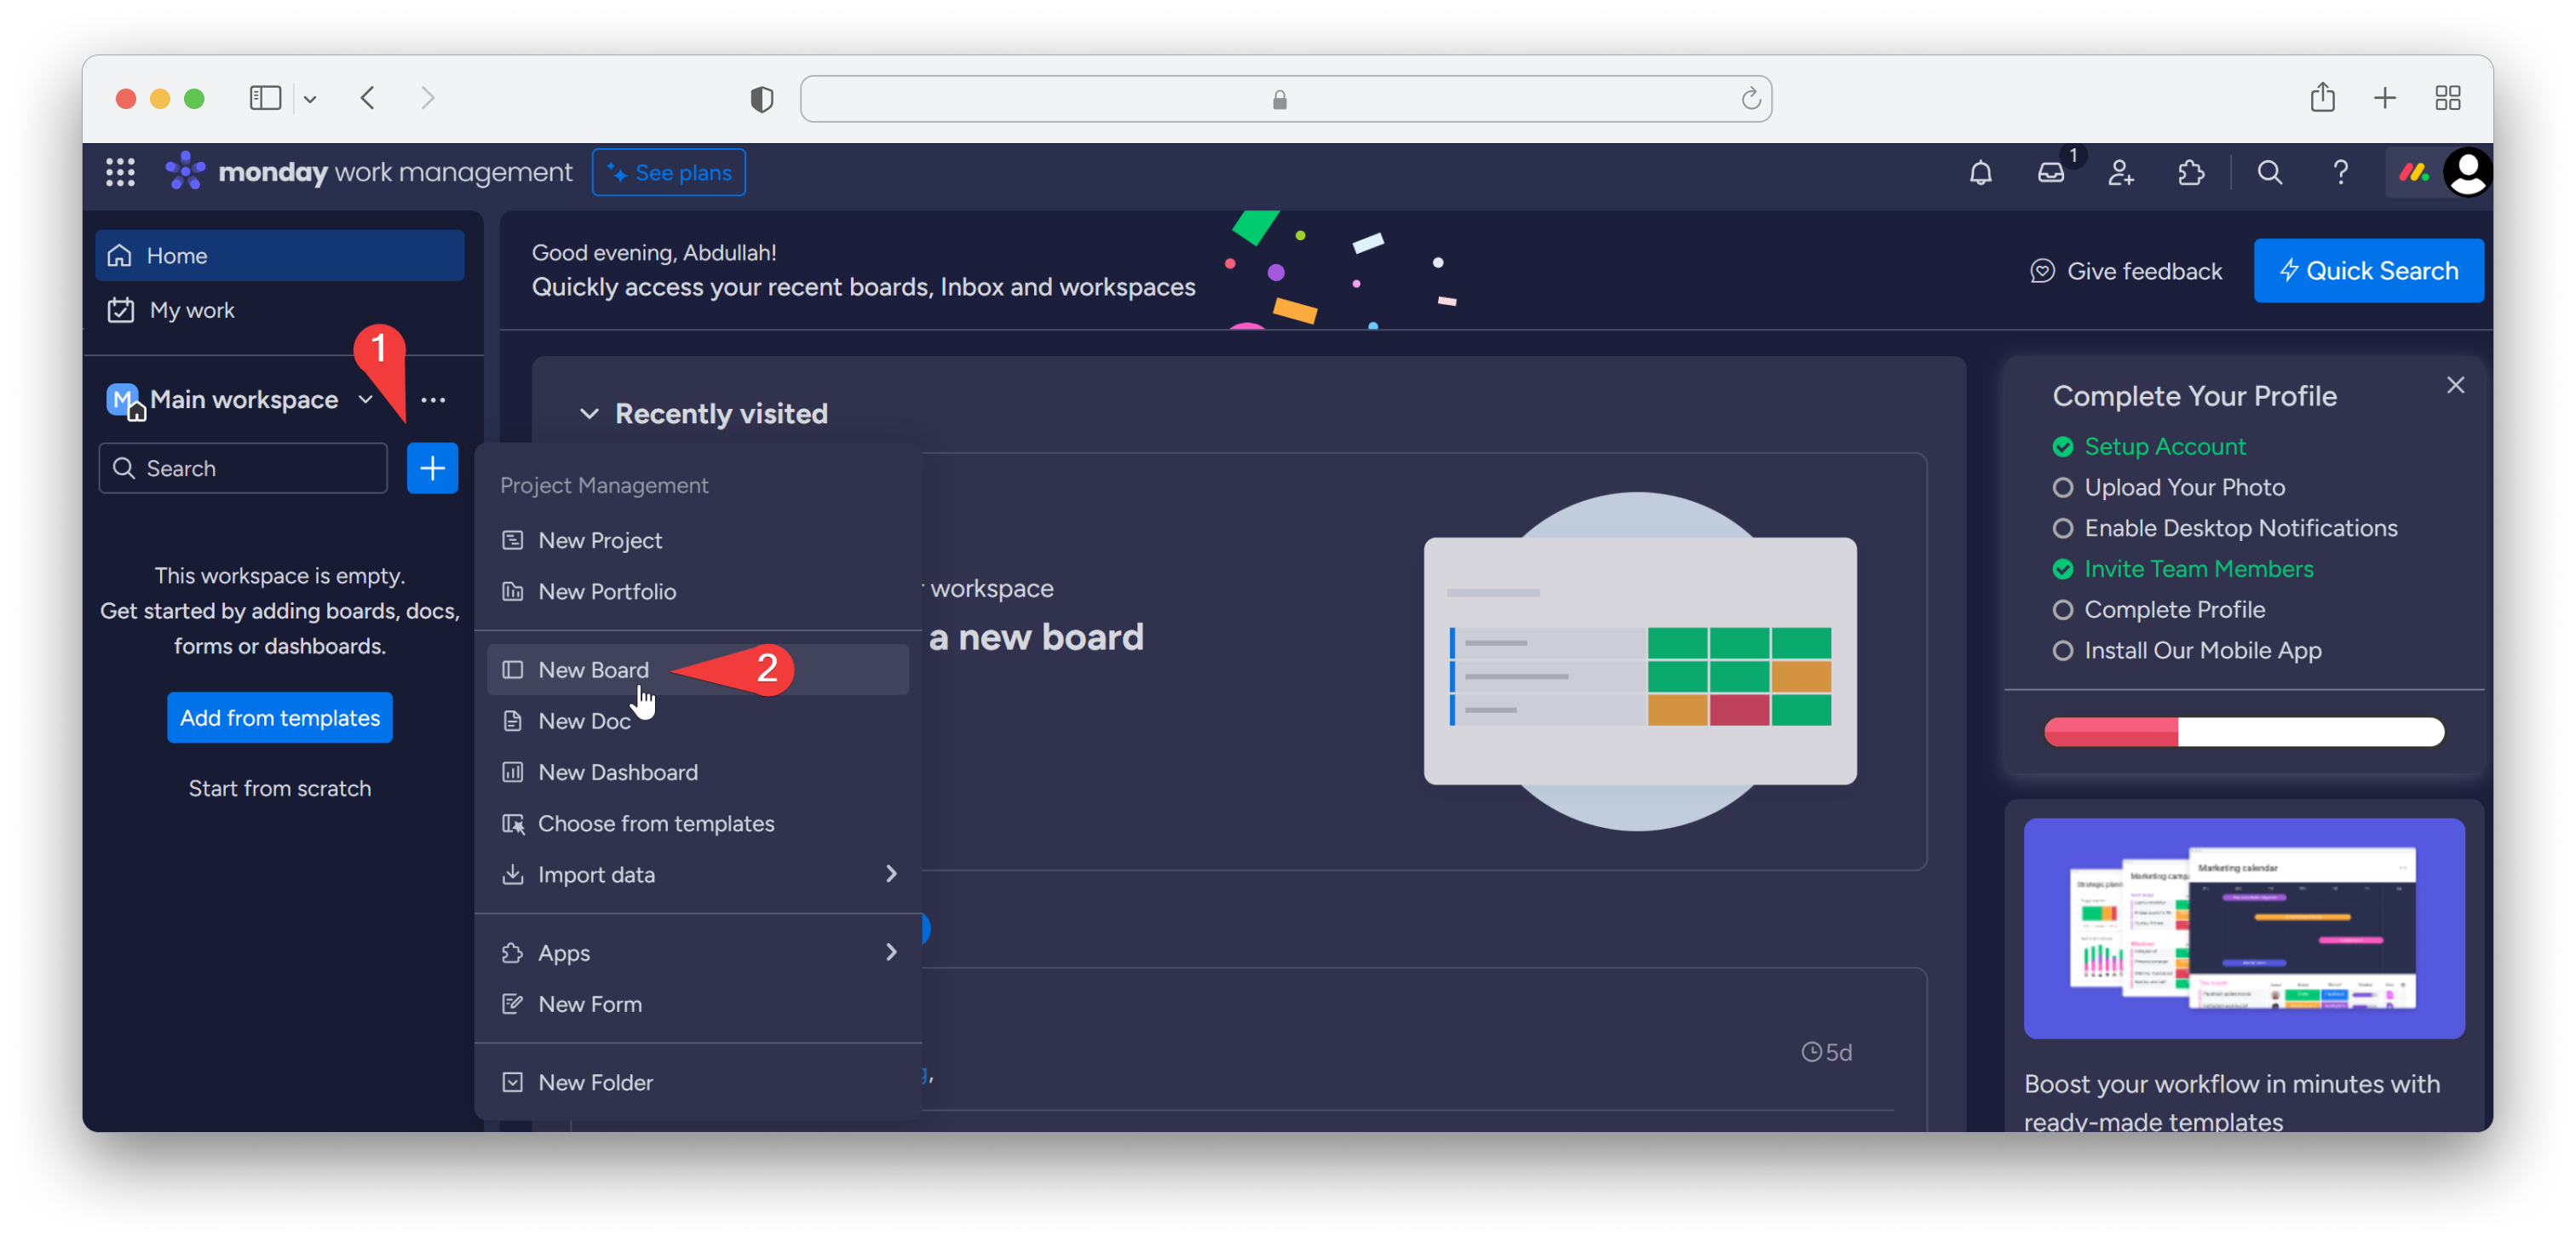Select Install Our Mobile App step
2576x1242 pixels.
click(x=2186, y=650)
